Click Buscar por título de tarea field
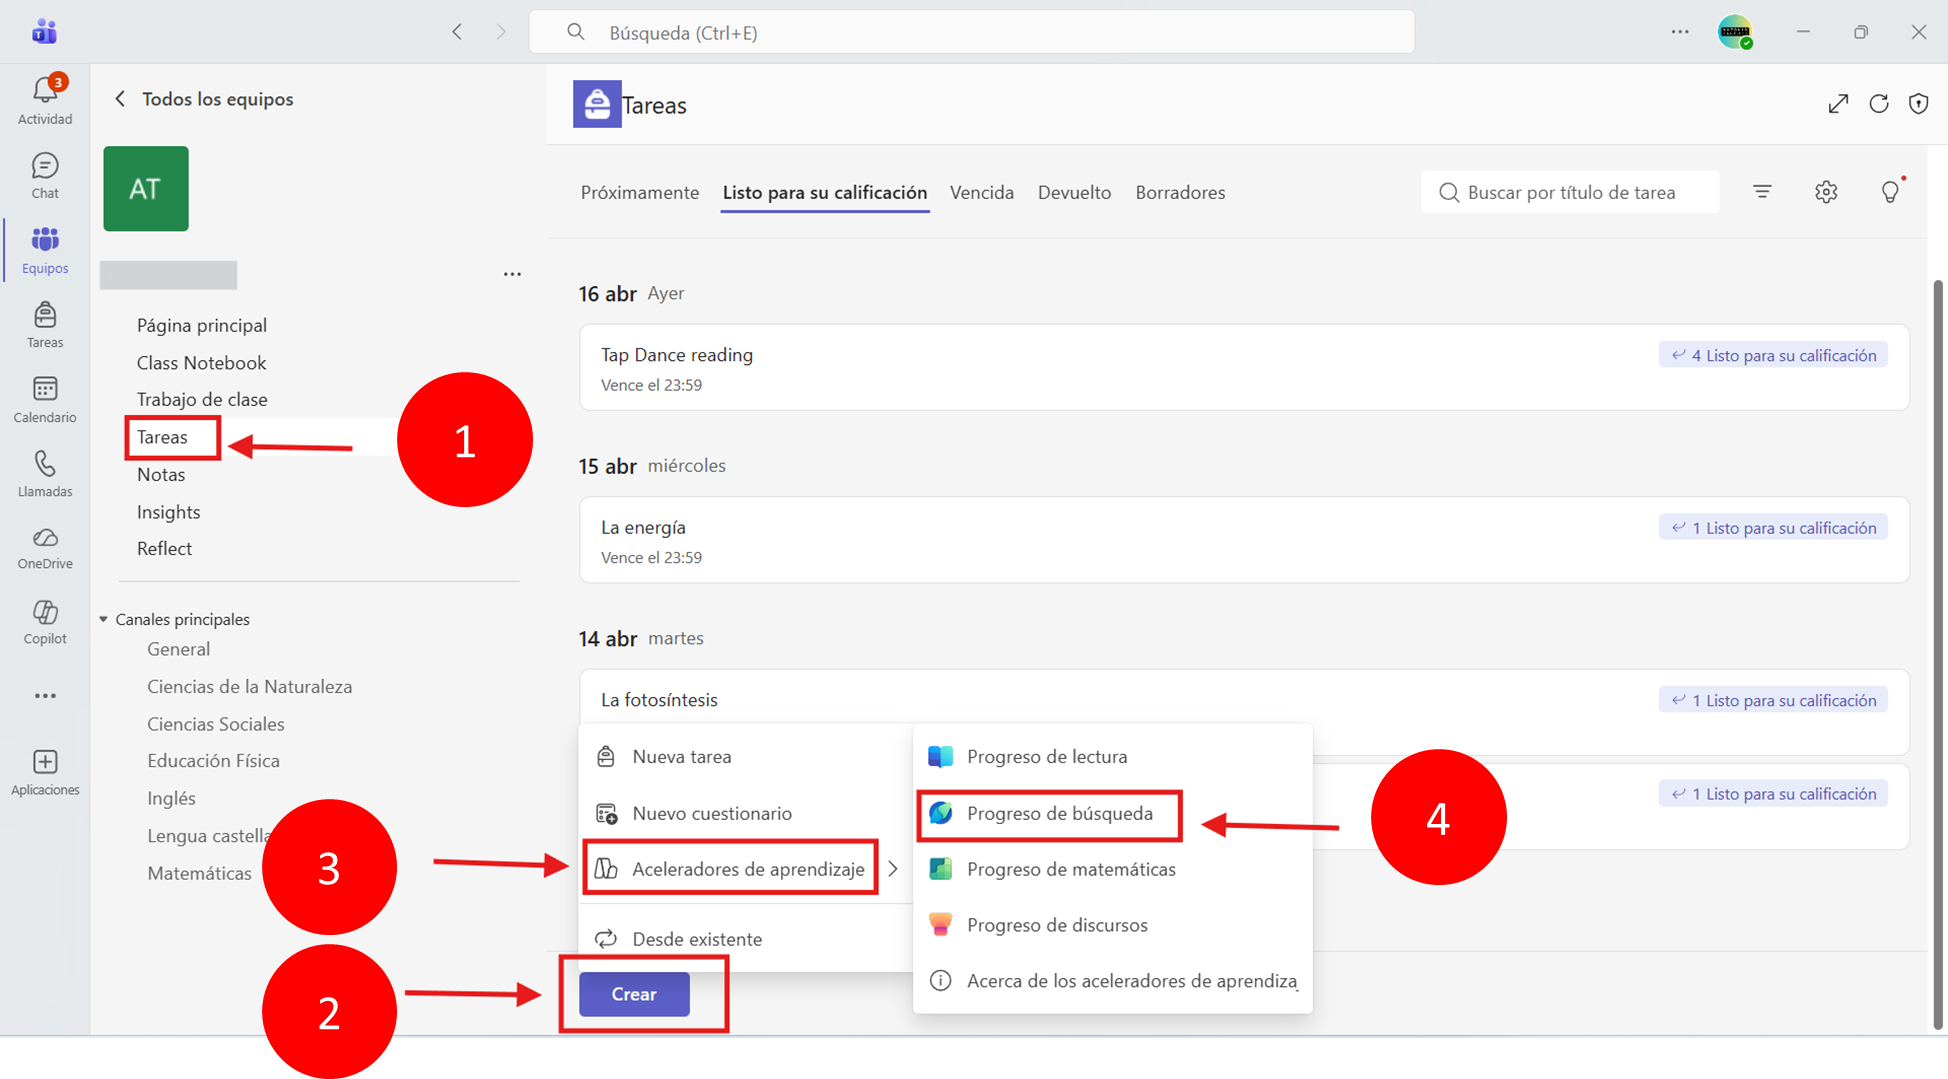Image resolution: width=1948 pixels, height=1079 pixels. click(x=1570, y=192)
